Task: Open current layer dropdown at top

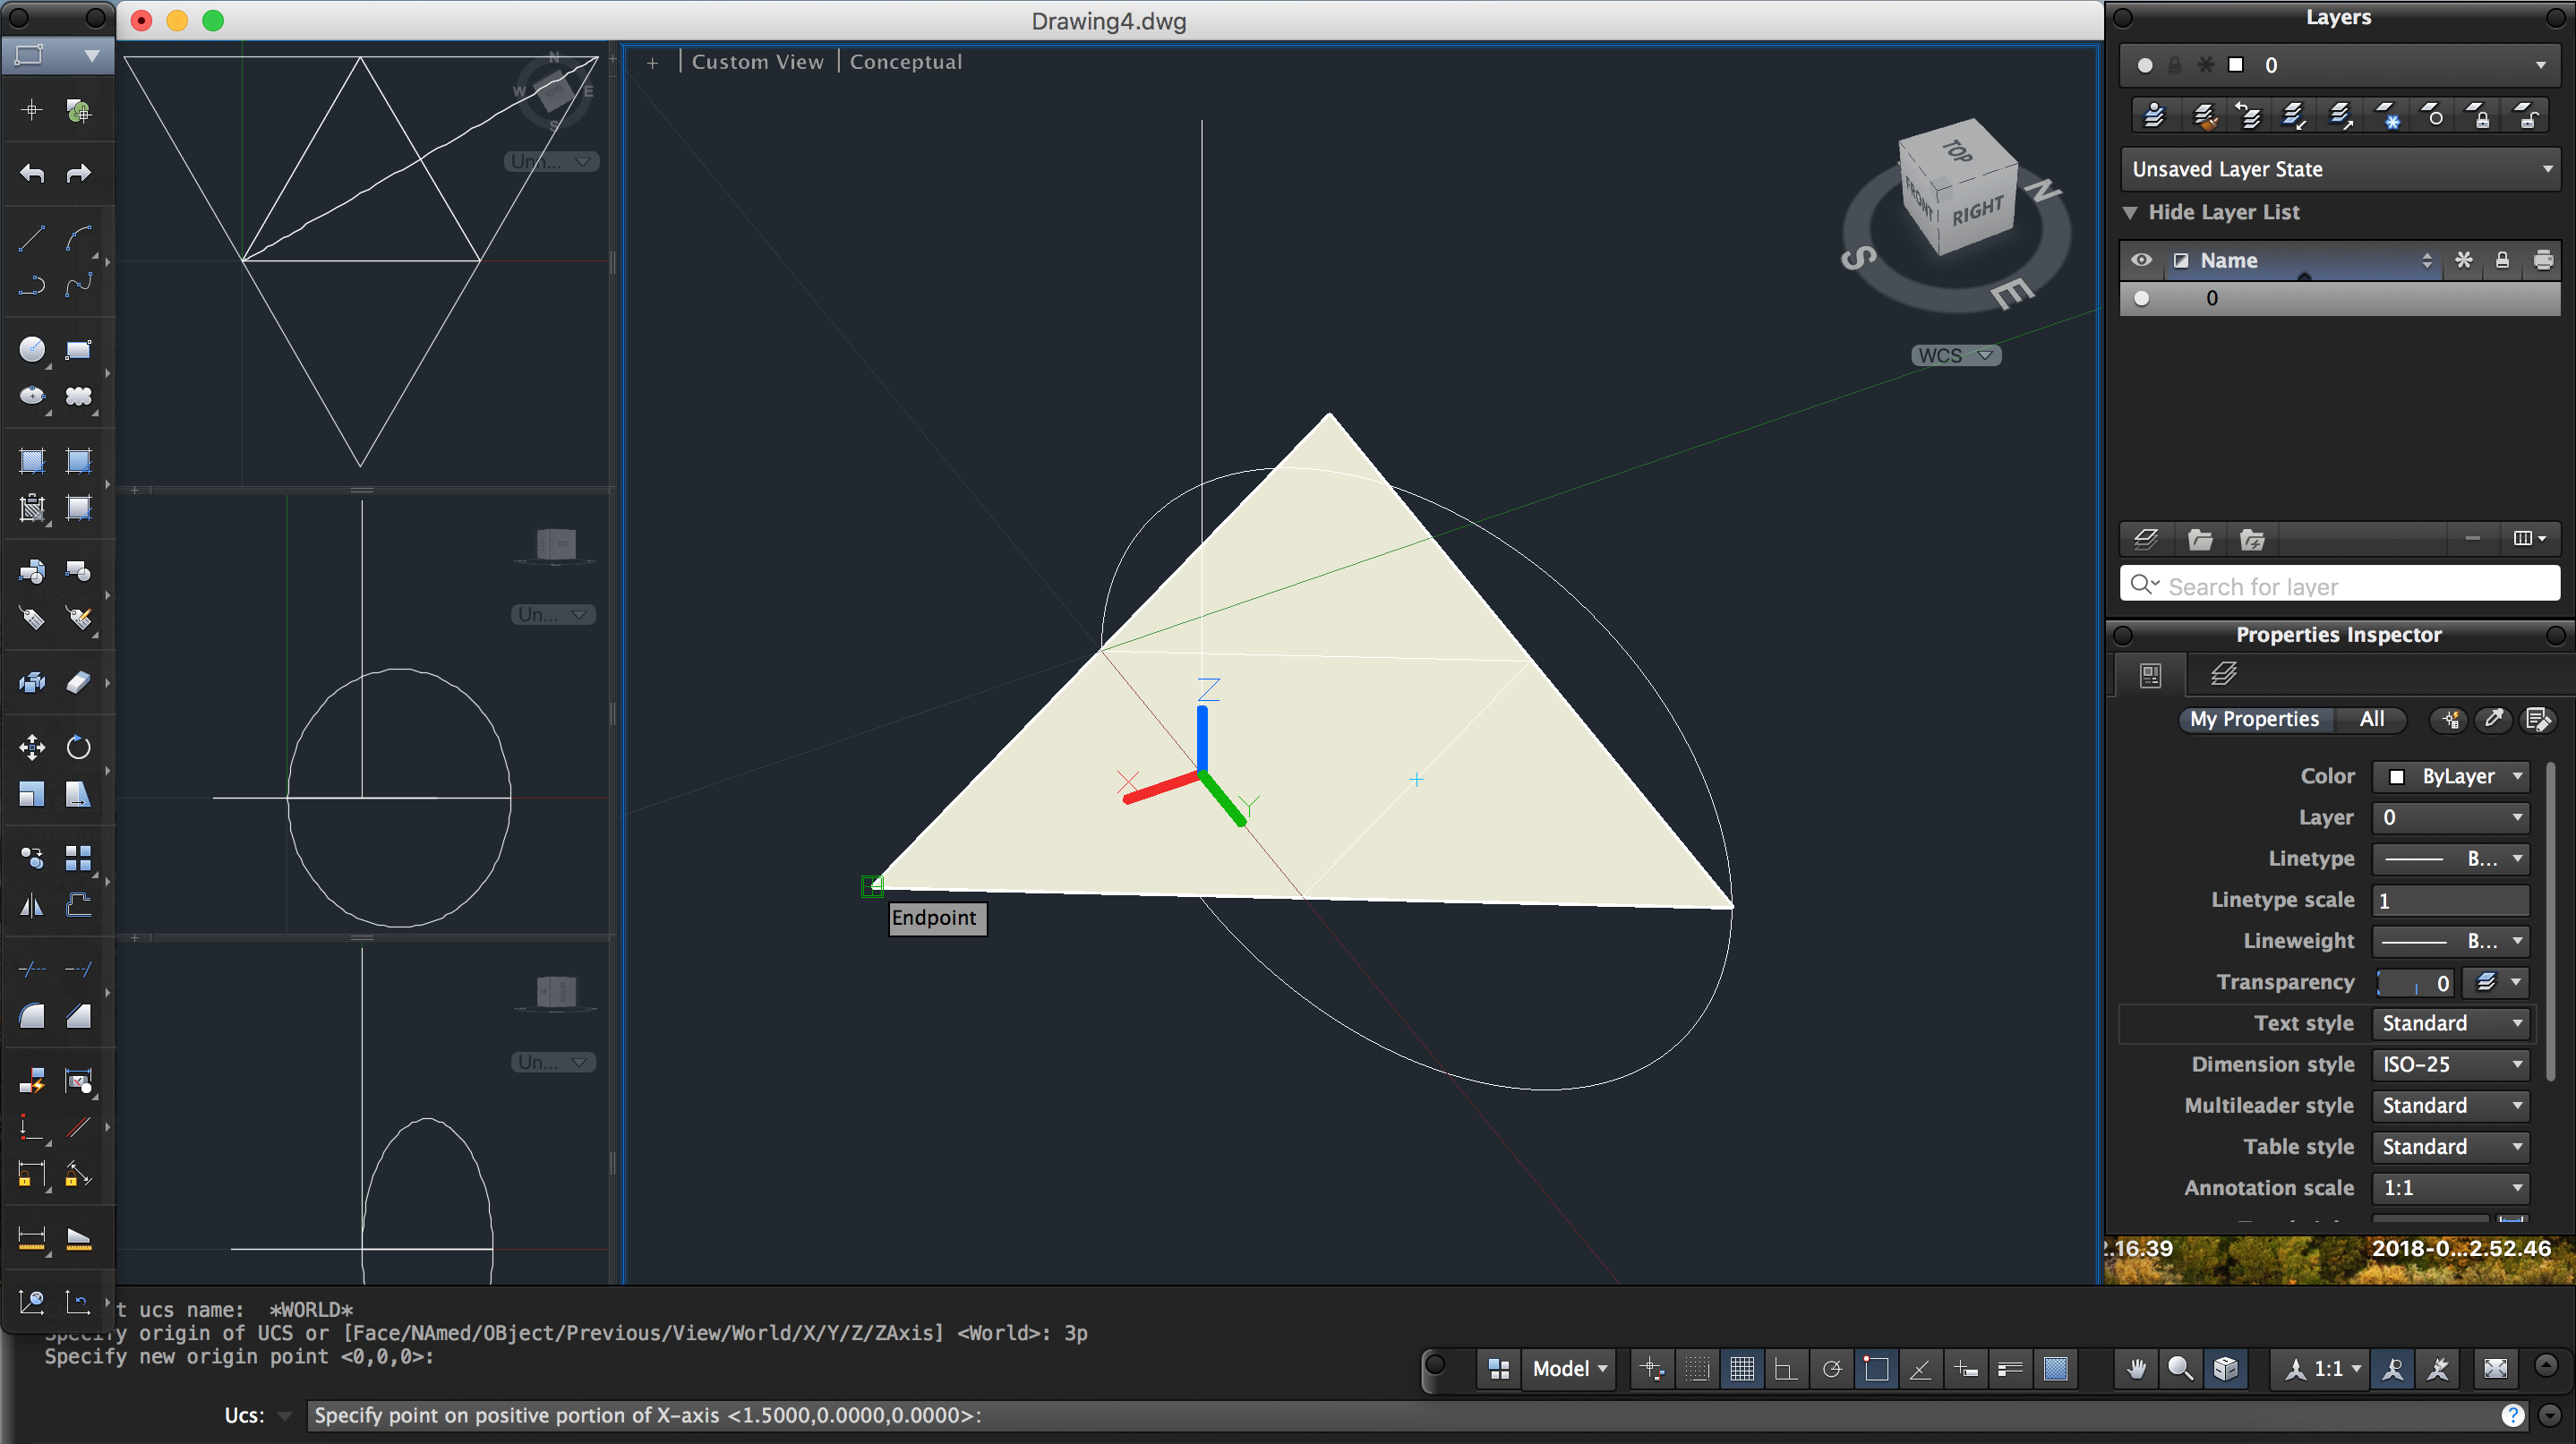Action: pos(2340,65)
